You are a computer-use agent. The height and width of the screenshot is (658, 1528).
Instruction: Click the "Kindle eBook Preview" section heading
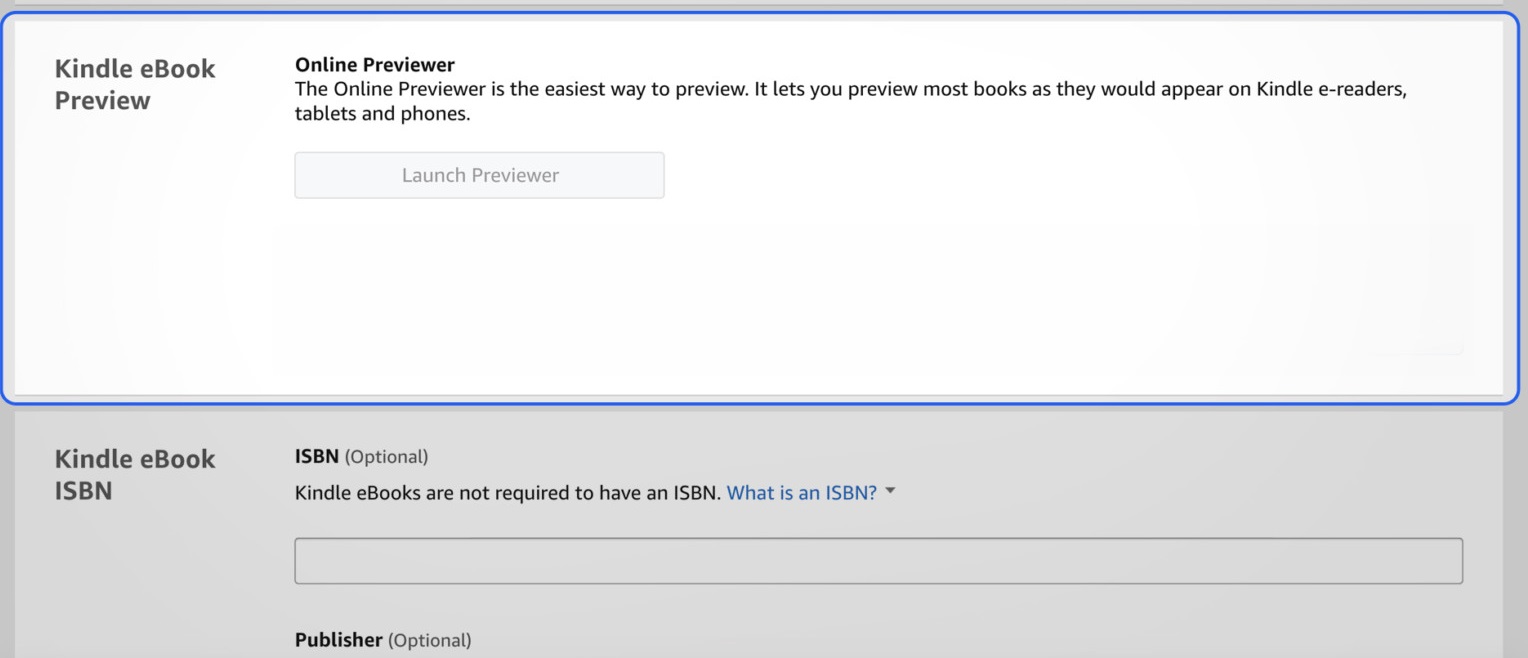(x=134, y=84)
